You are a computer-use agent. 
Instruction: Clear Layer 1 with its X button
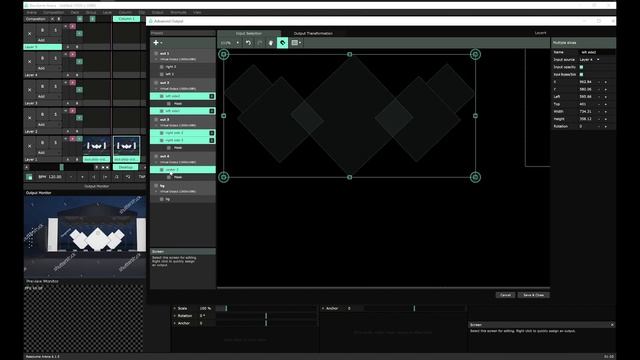[29, 147]
